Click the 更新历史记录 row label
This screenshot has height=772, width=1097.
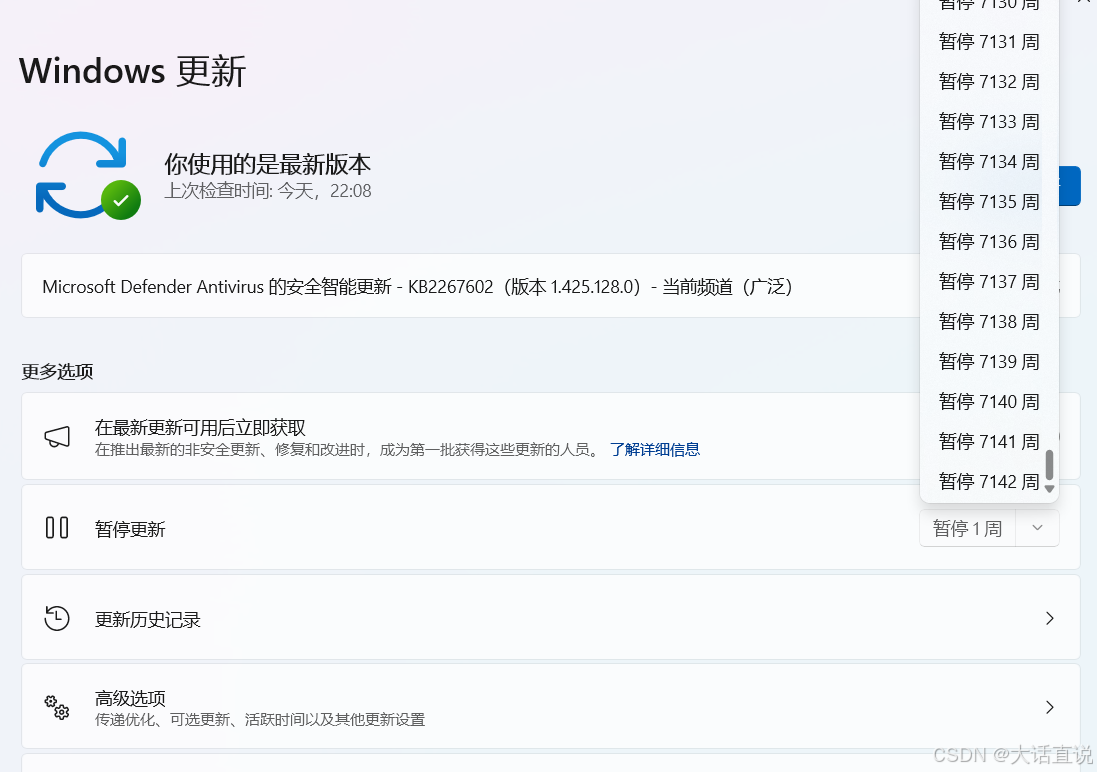tap(148, 619)
